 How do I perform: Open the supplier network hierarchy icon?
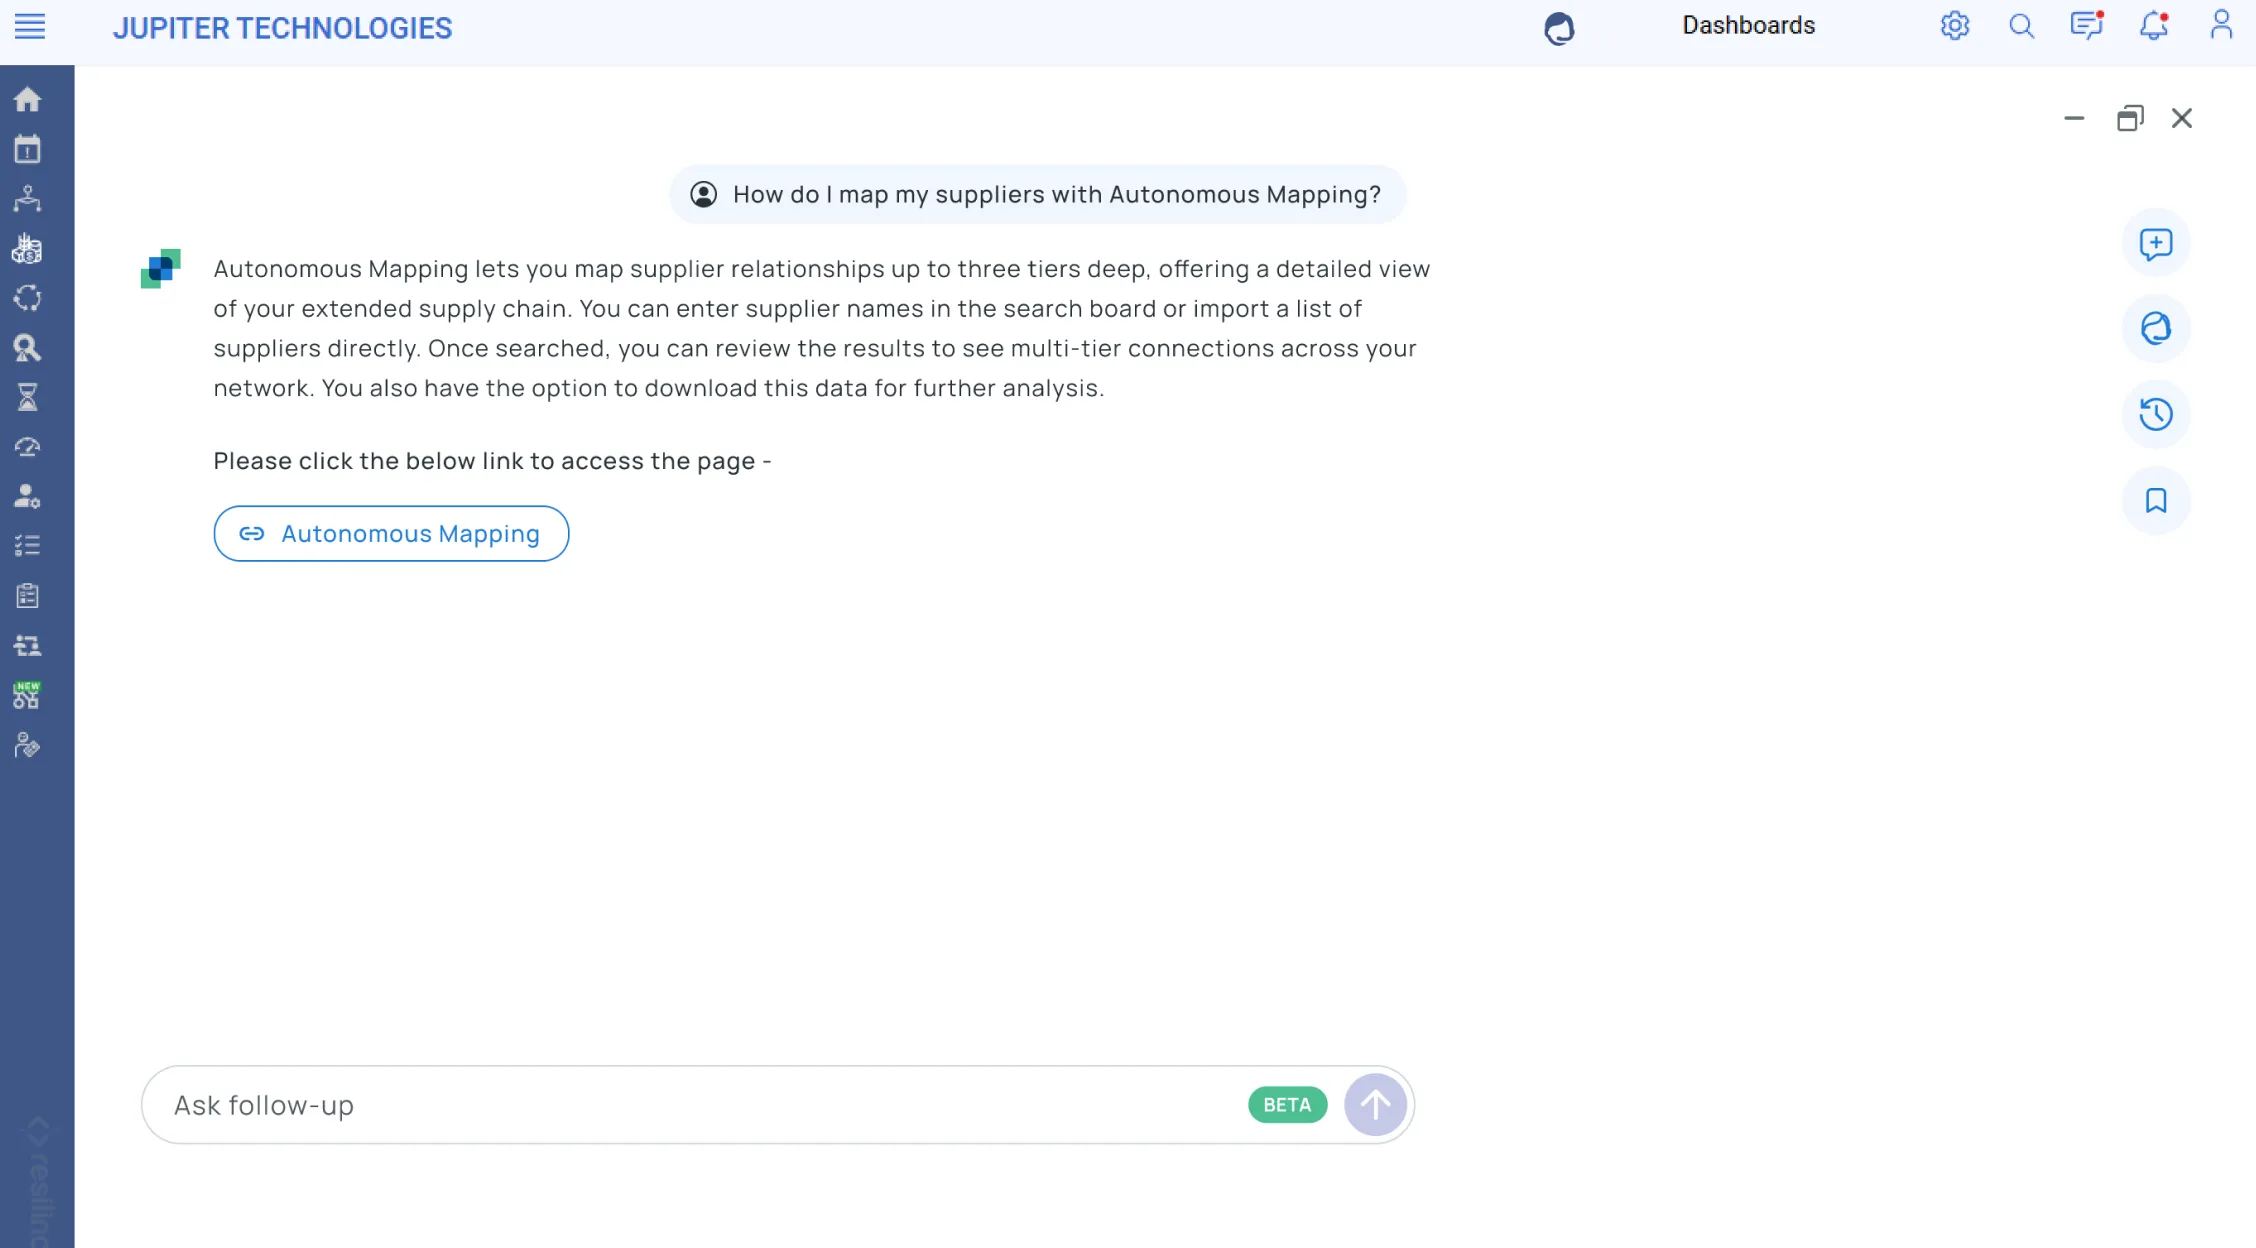tap(27, 198)
